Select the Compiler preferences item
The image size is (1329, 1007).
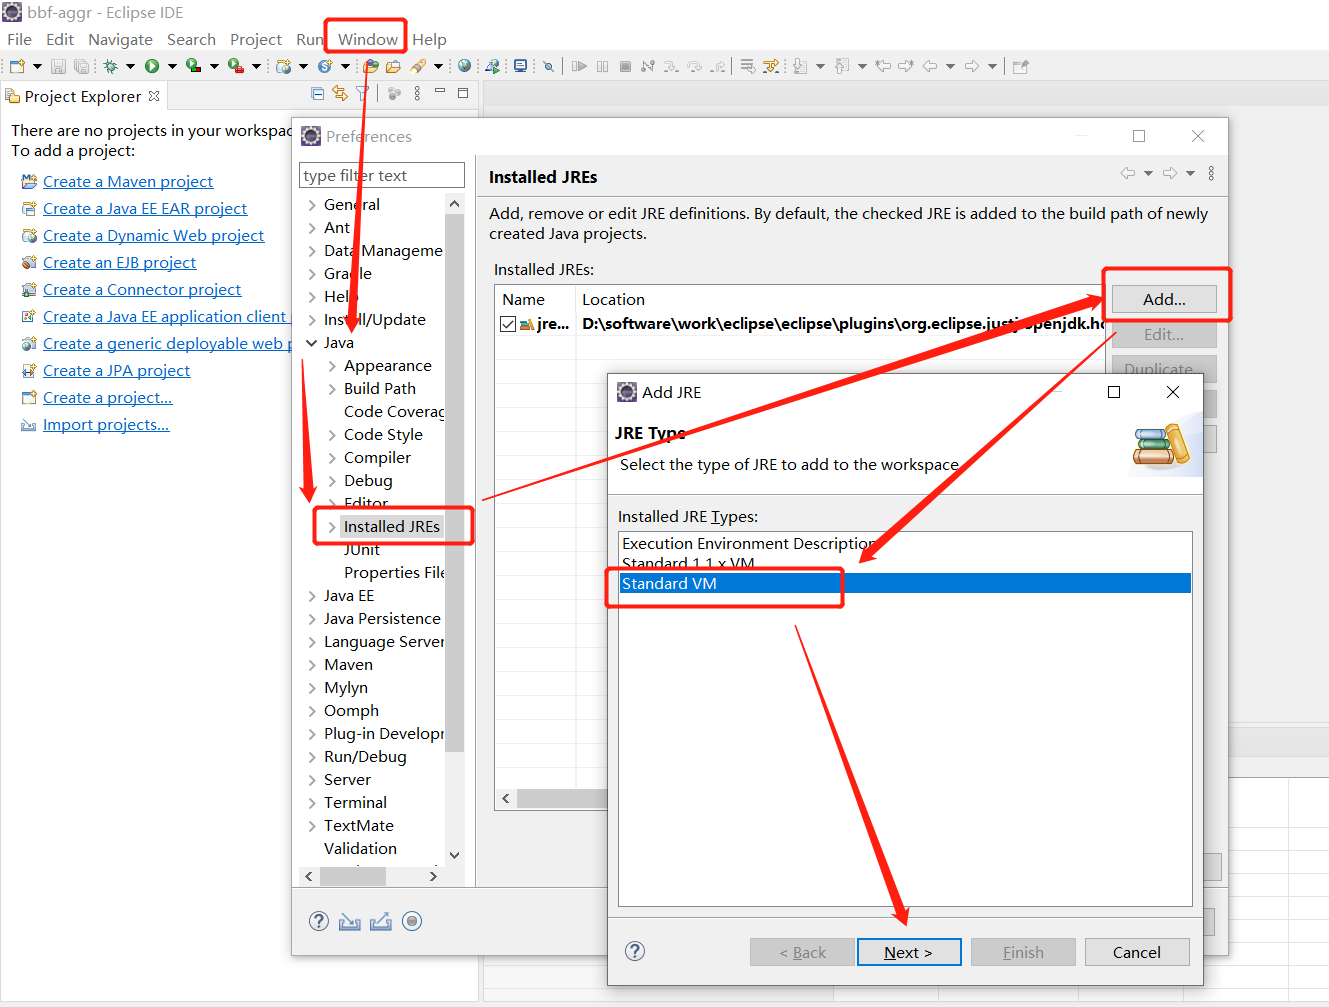pos(377,458)
